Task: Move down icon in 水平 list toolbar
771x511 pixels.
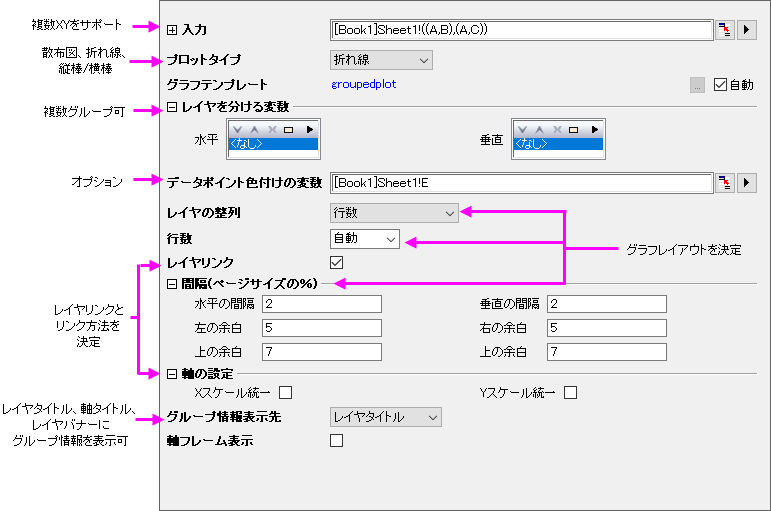Action: 237,130
